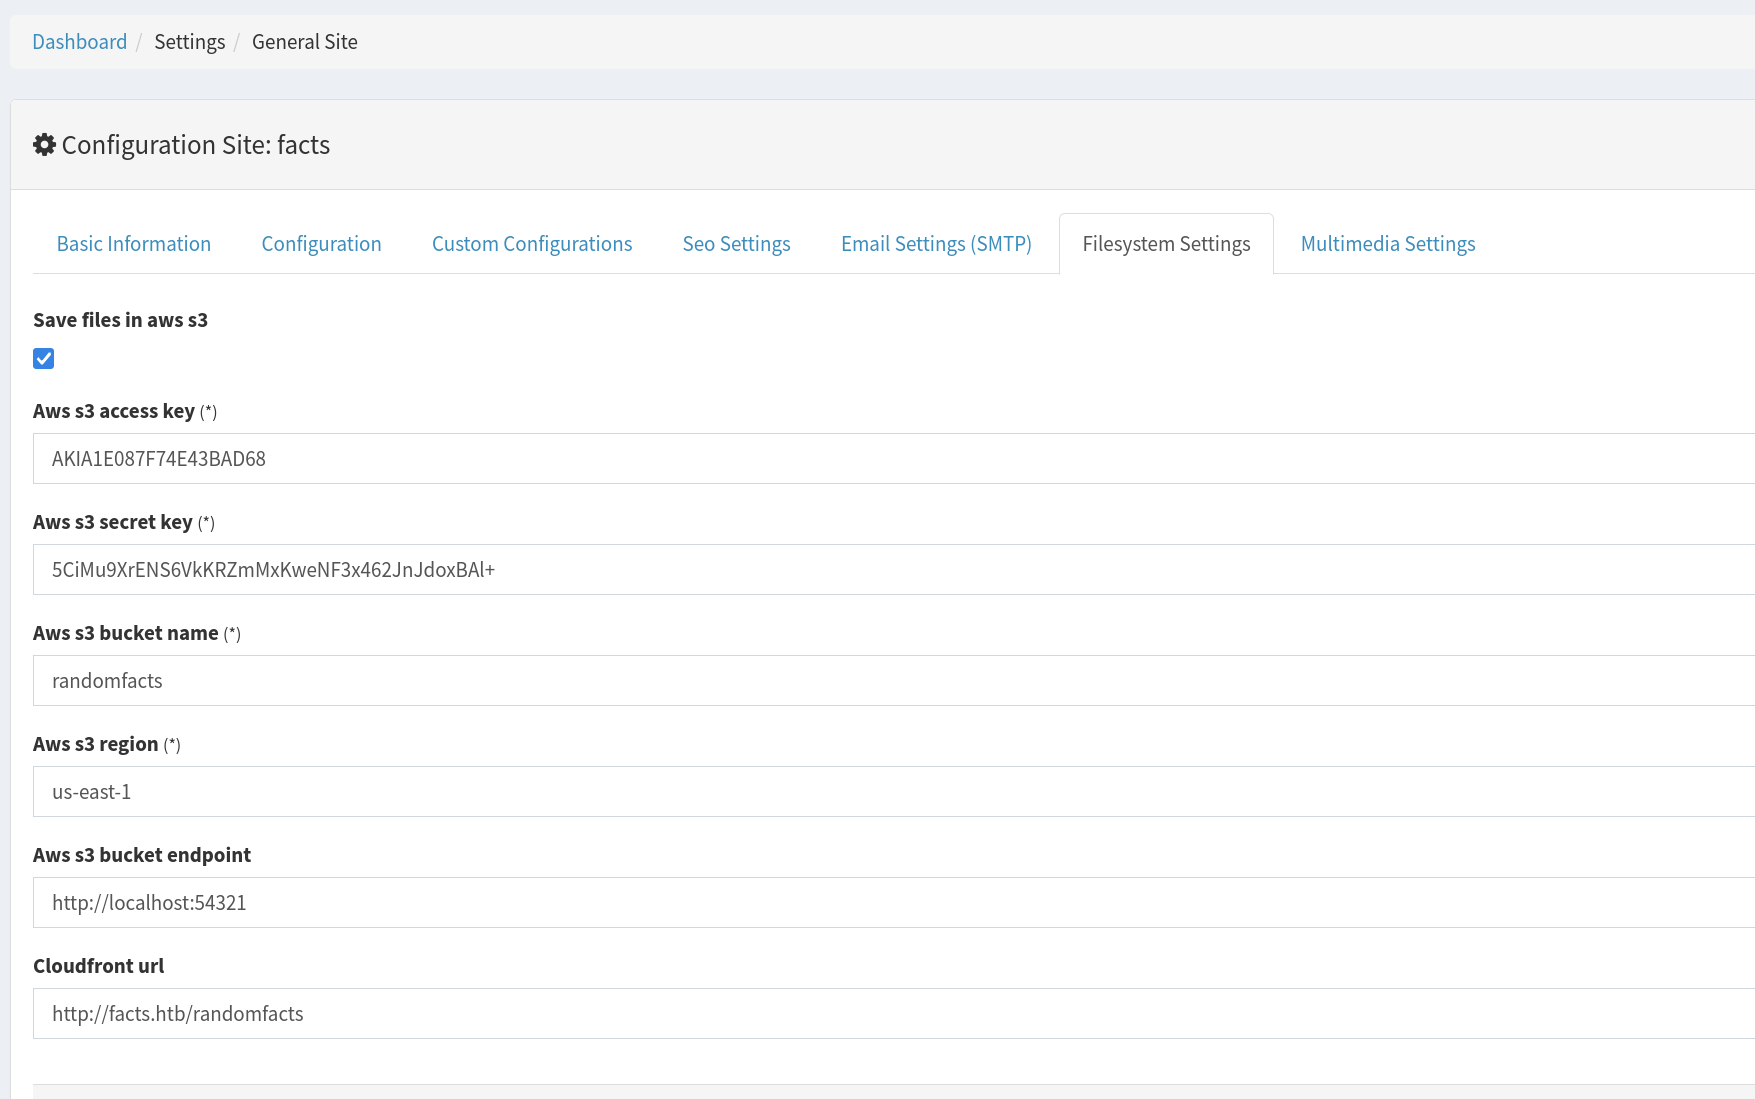Switch to the Basic Information tab
Viewport: 1755px width, 1099px height.
[133, 243]
